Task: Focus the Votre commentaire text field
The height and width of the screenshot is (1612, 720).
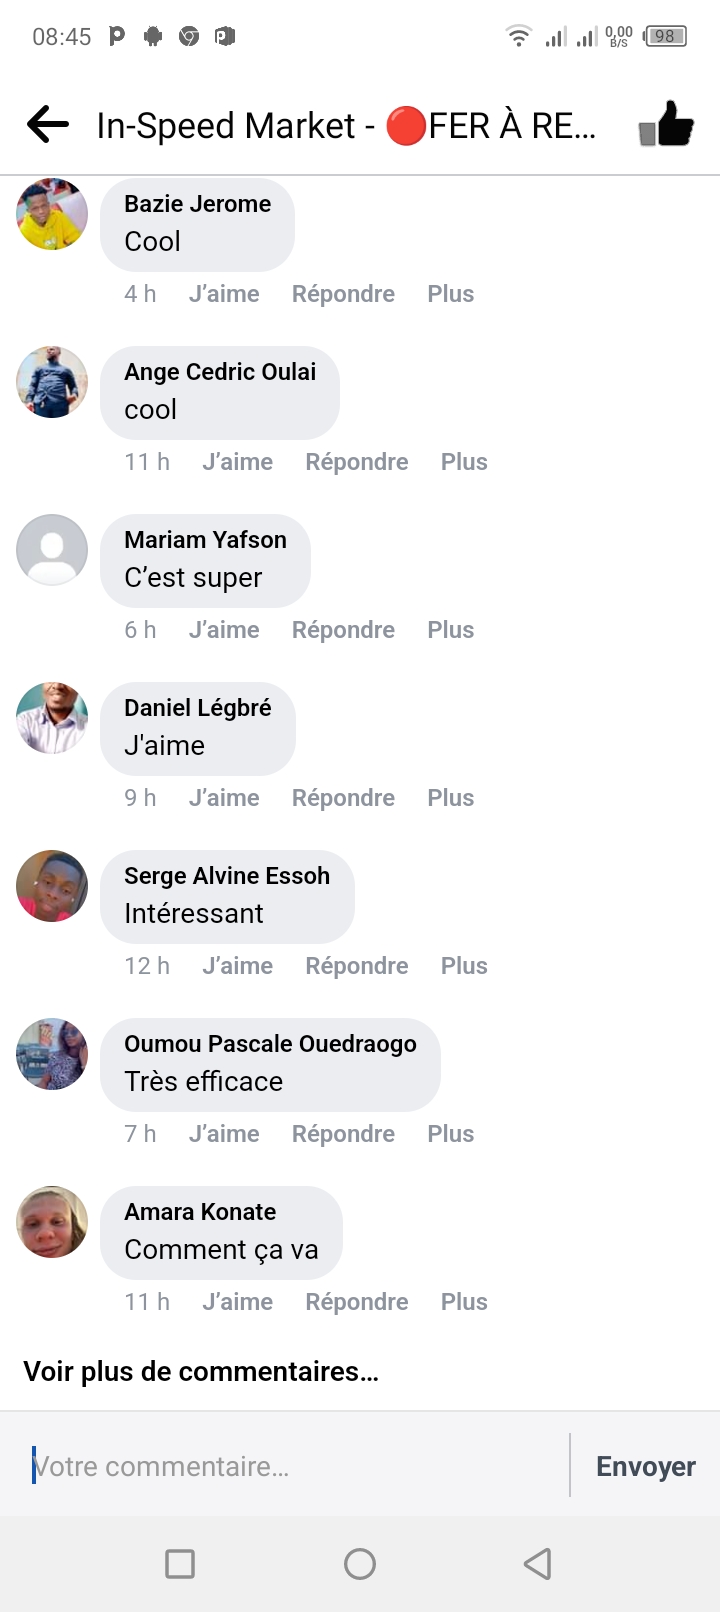Action: pos(295,1466)
